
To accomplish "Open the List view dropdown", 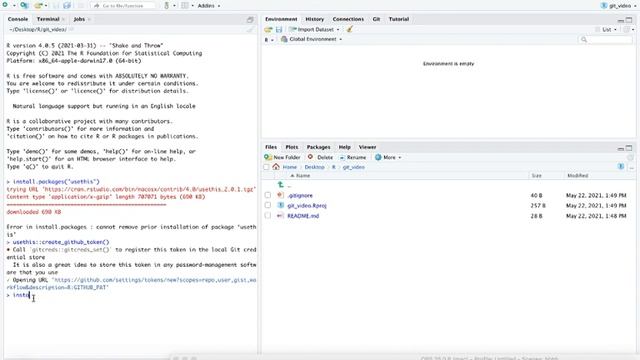I will pos(606,29).
